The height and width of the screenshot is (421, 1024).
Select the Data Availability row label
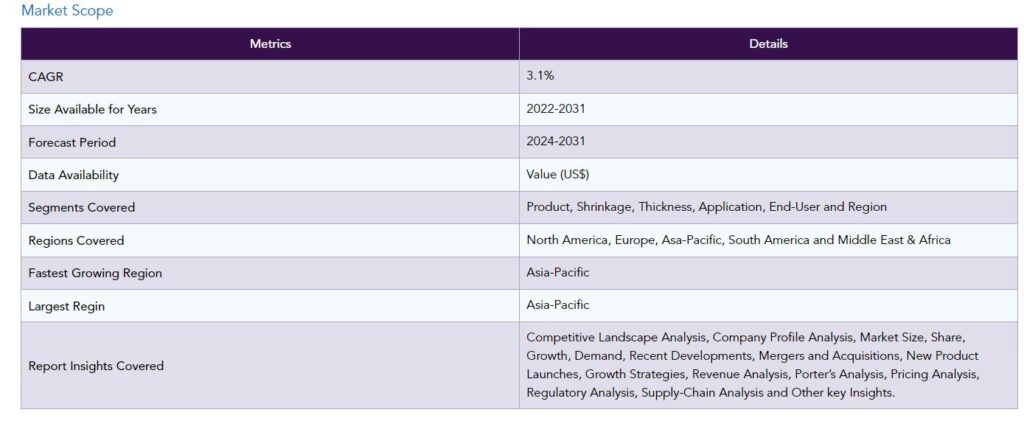[74, 175]
